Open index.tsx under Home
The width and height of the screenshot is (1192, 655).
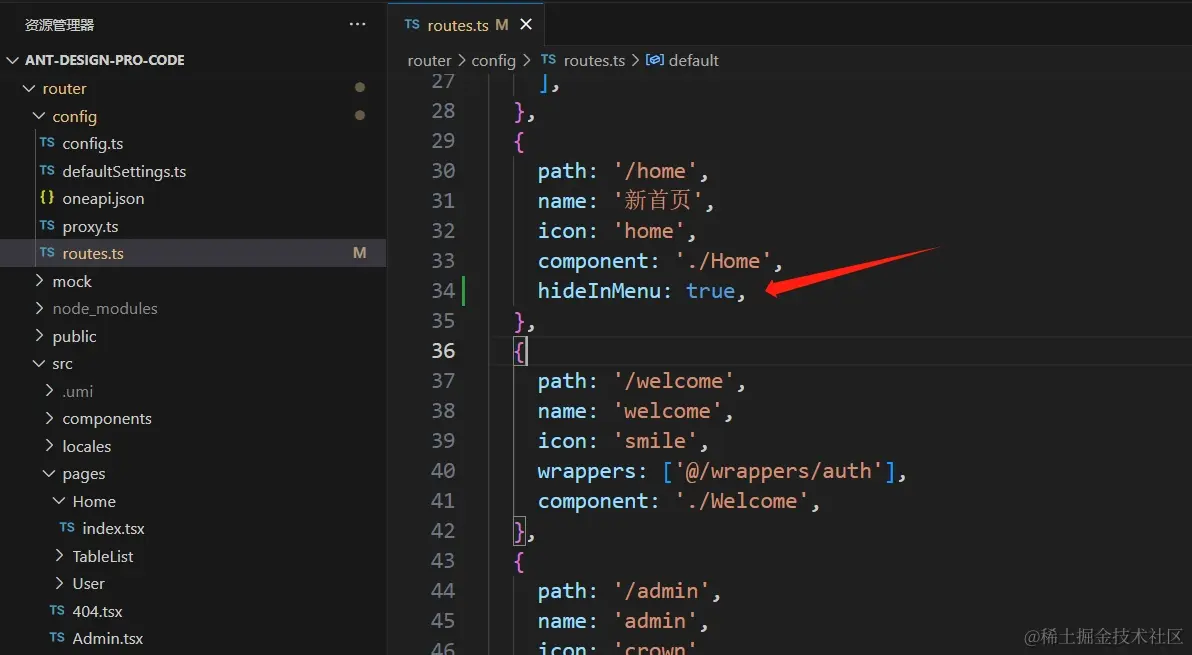click(113, 528)
